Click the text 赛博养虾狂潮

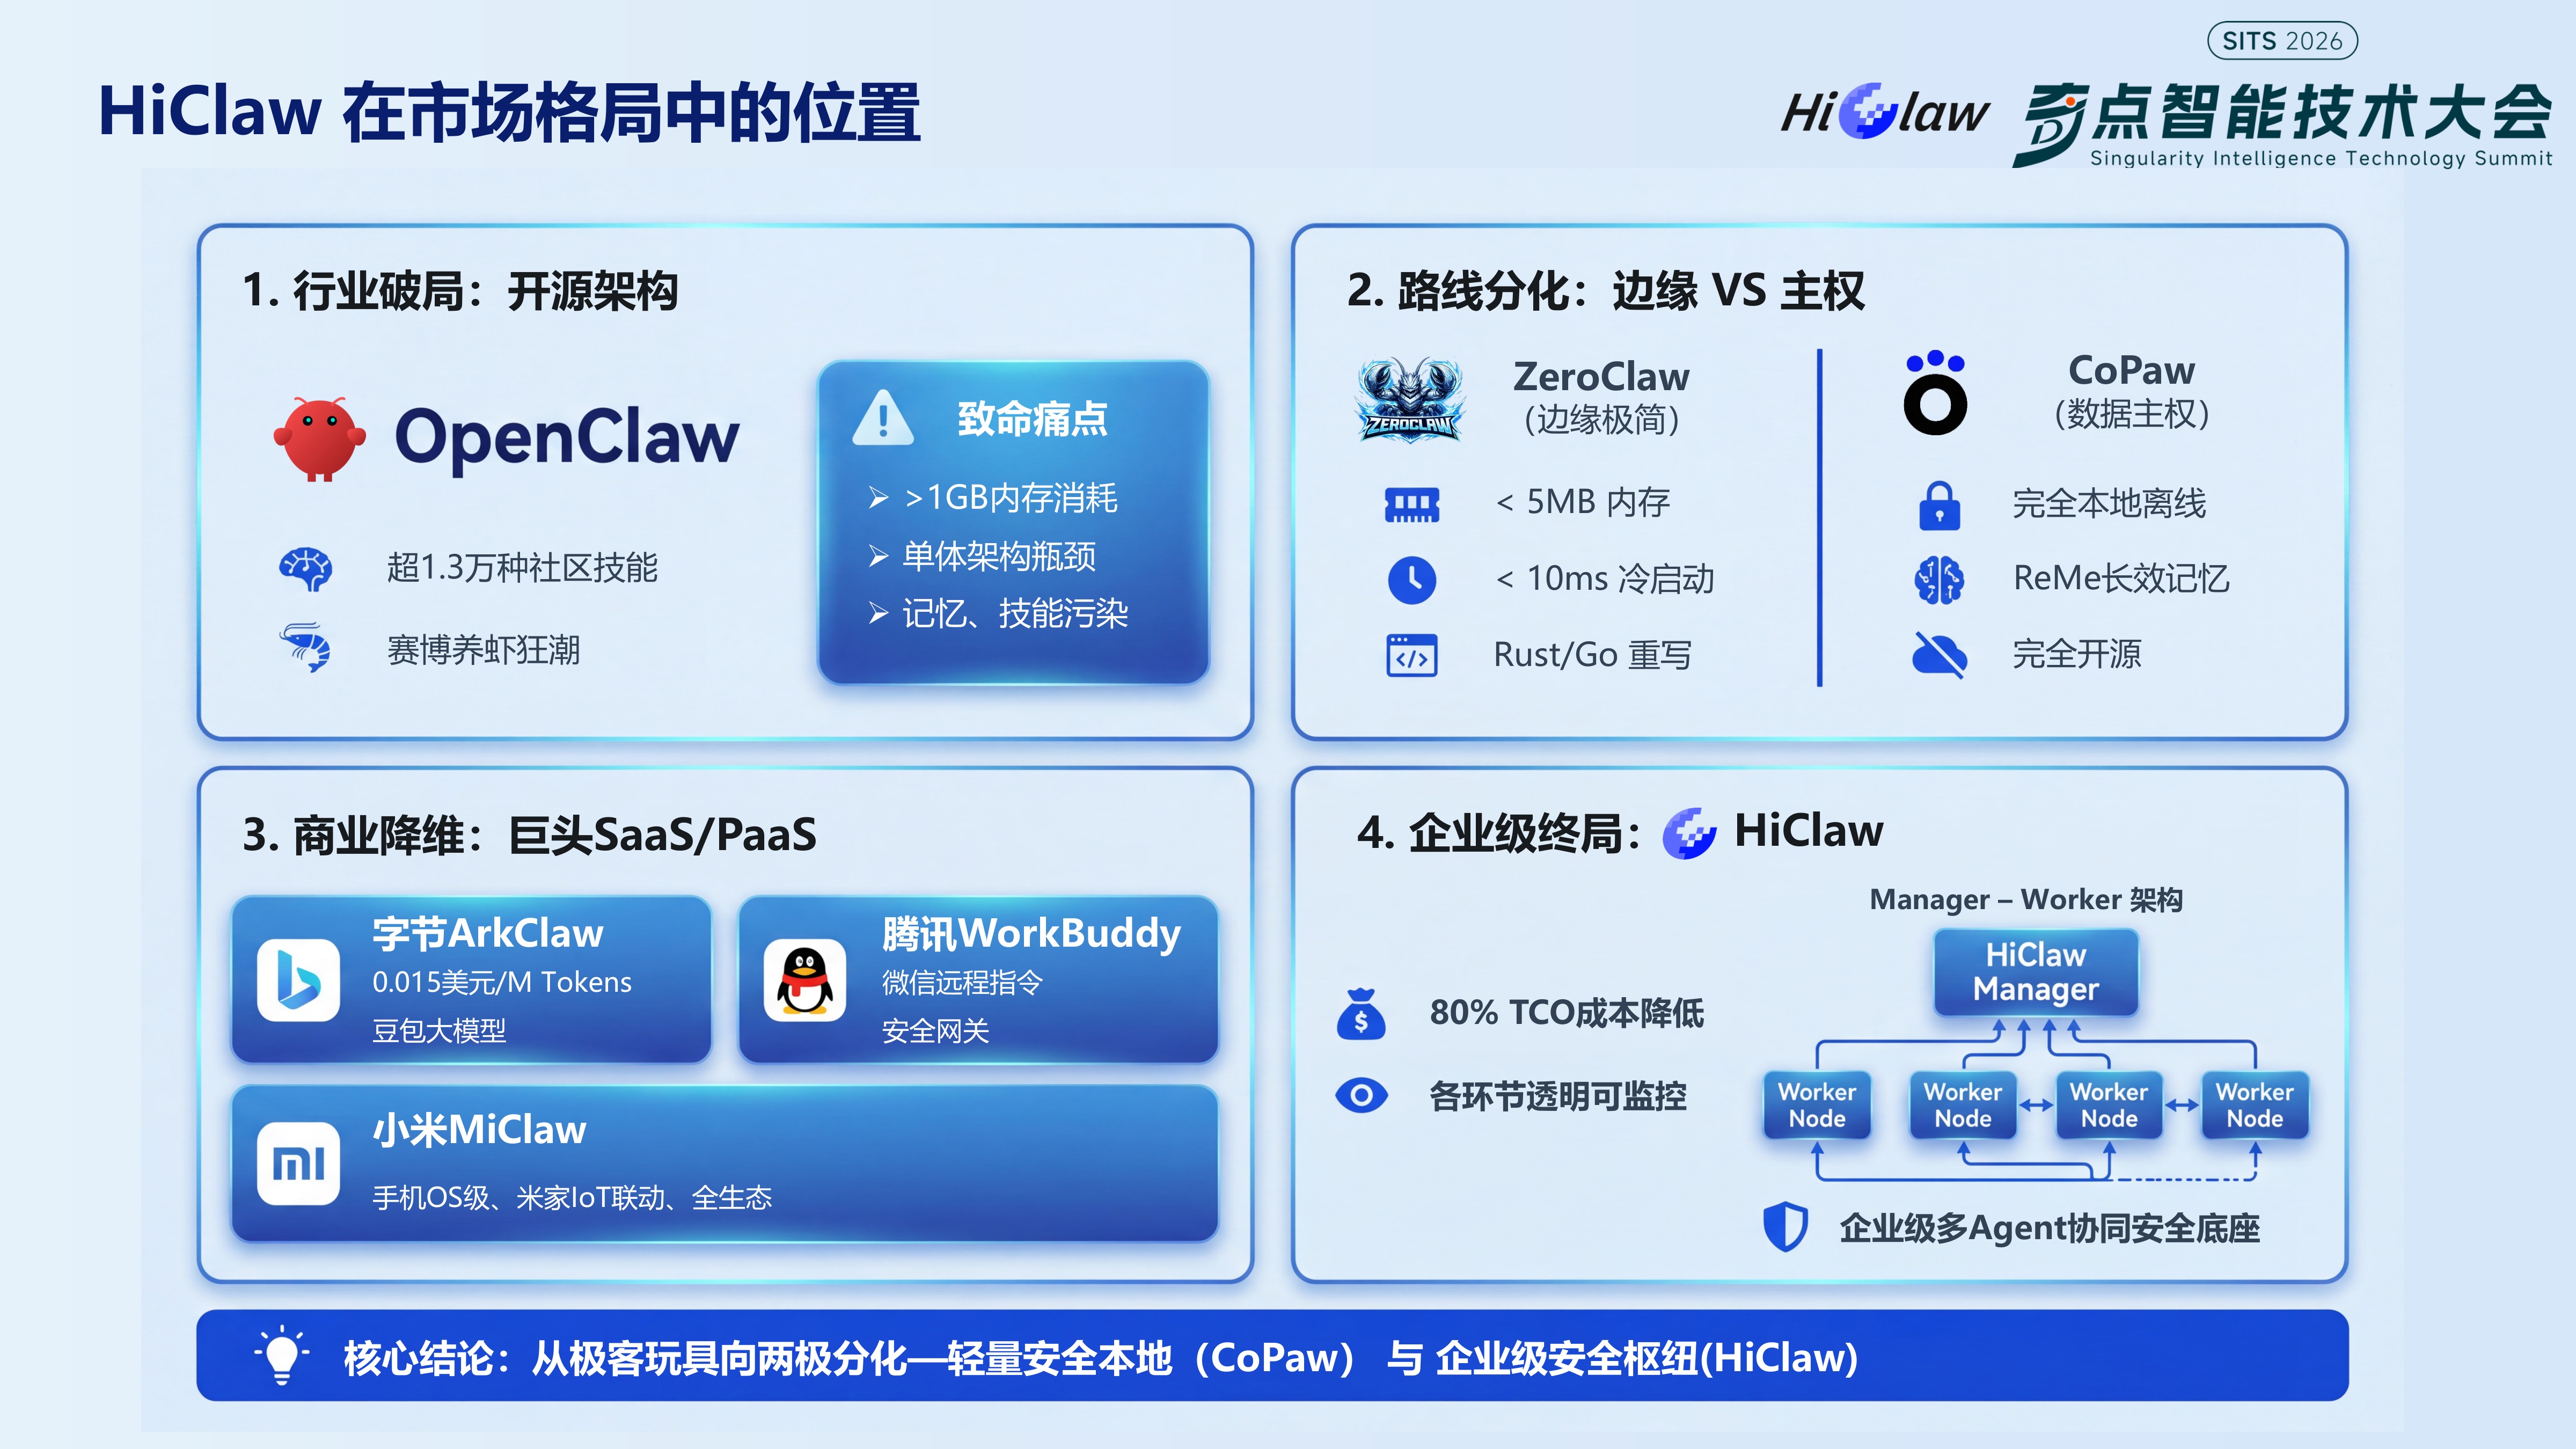(x=483, y=650)
